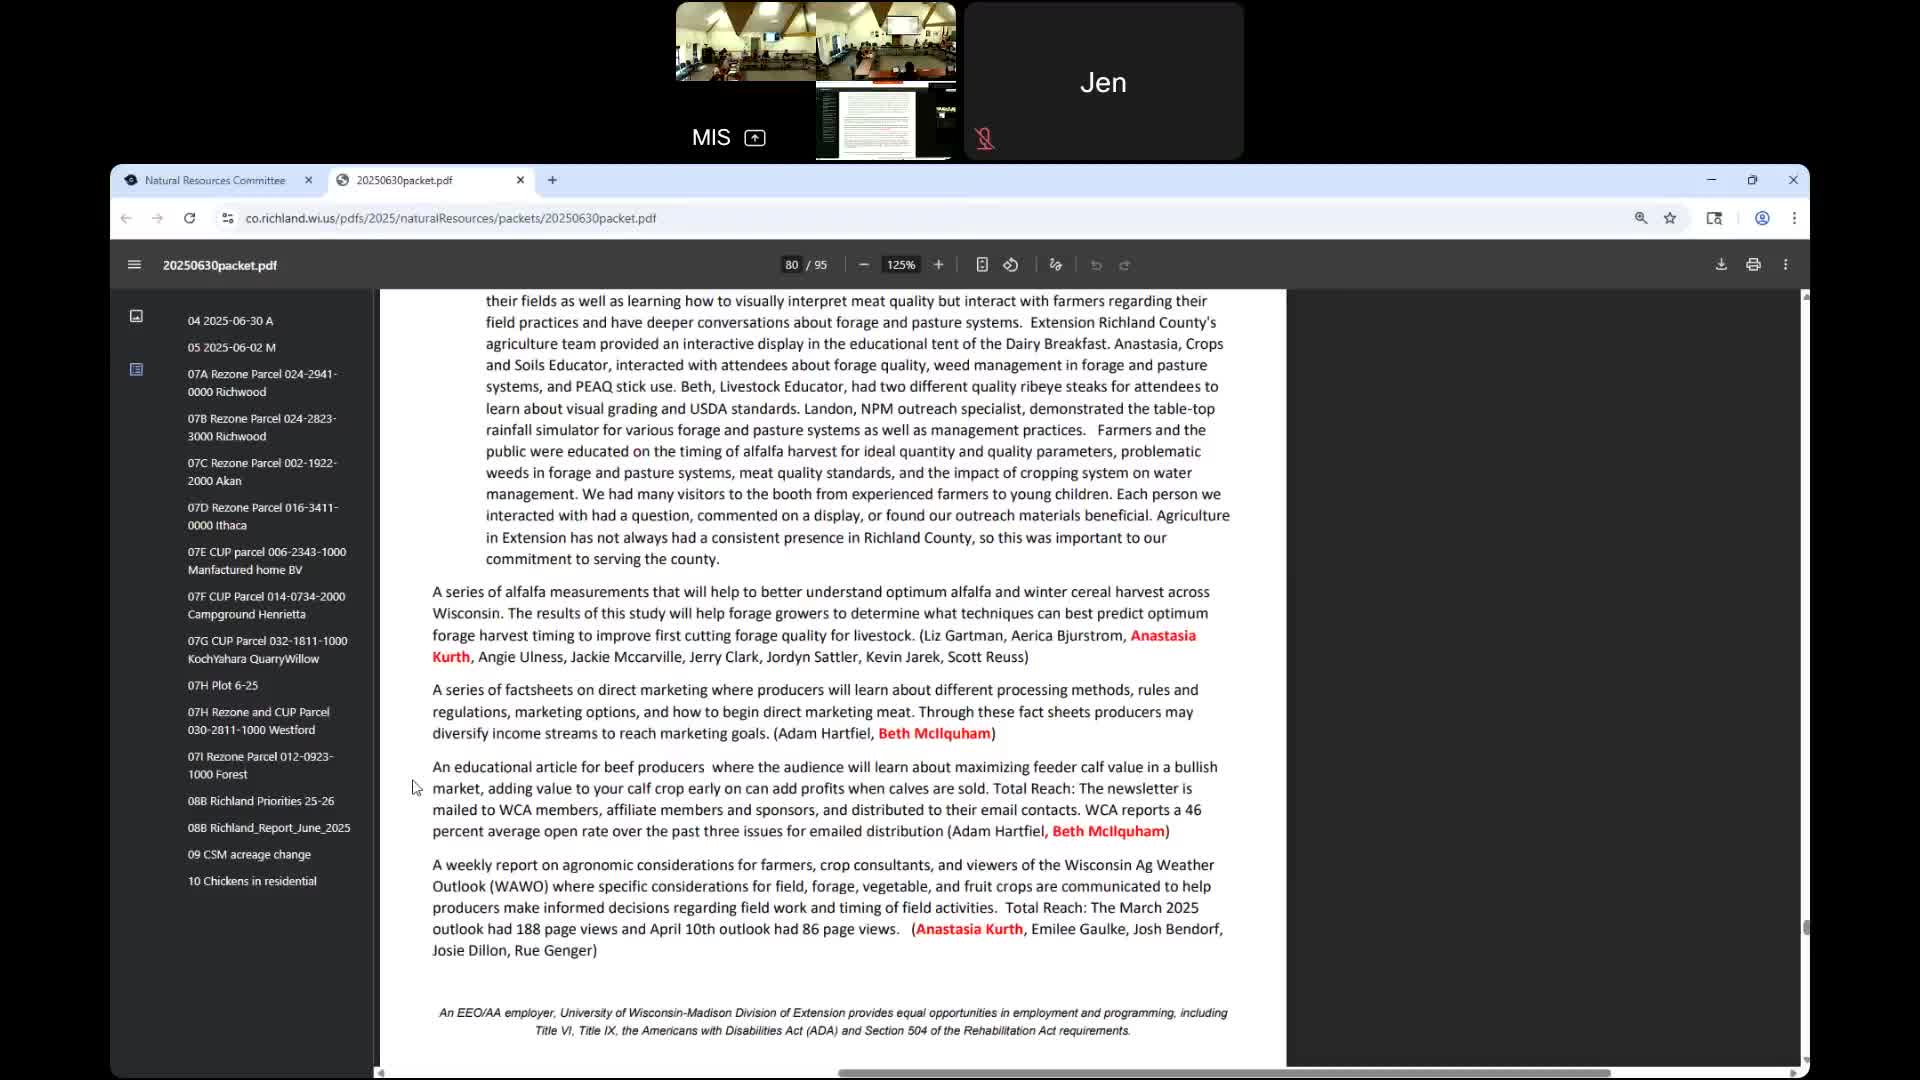Jump to 10 Chickens in residential bookmark
Viewport: 1920px width, 1080px height.
point(252,881)
